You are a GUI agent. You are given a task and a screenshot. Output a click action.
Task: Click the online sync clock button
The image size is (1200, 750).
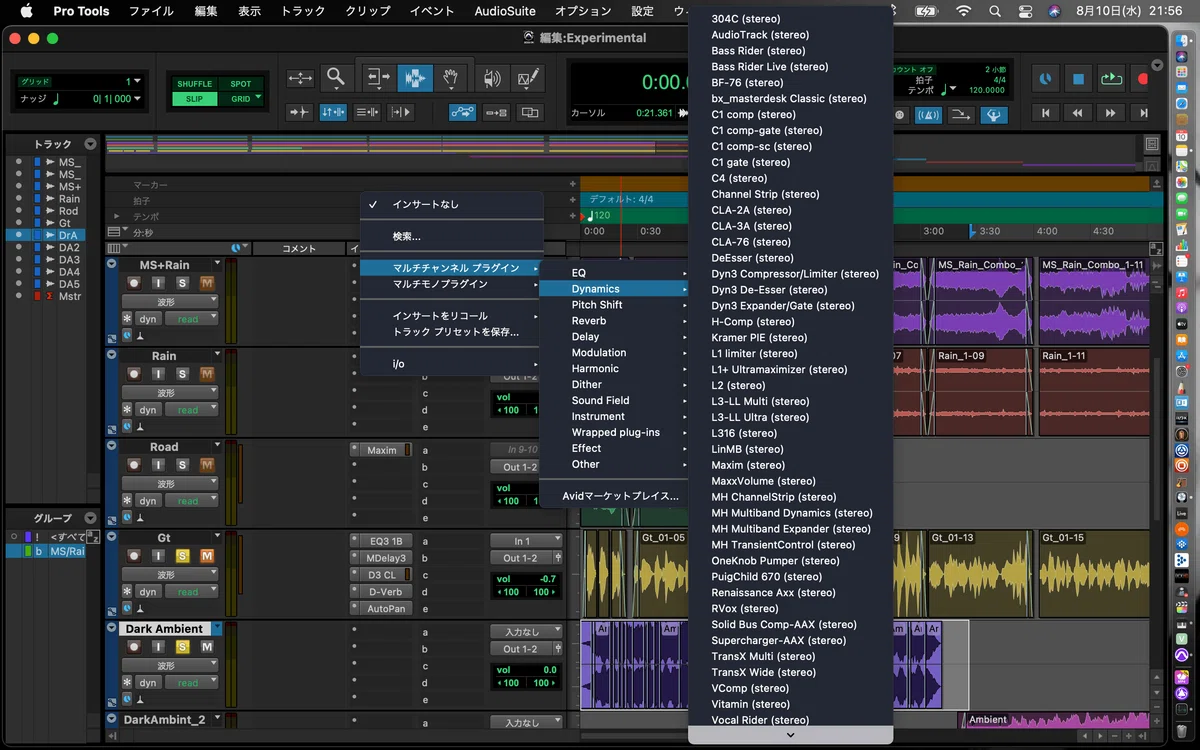pyautogui.click(x=1045, y=78)
